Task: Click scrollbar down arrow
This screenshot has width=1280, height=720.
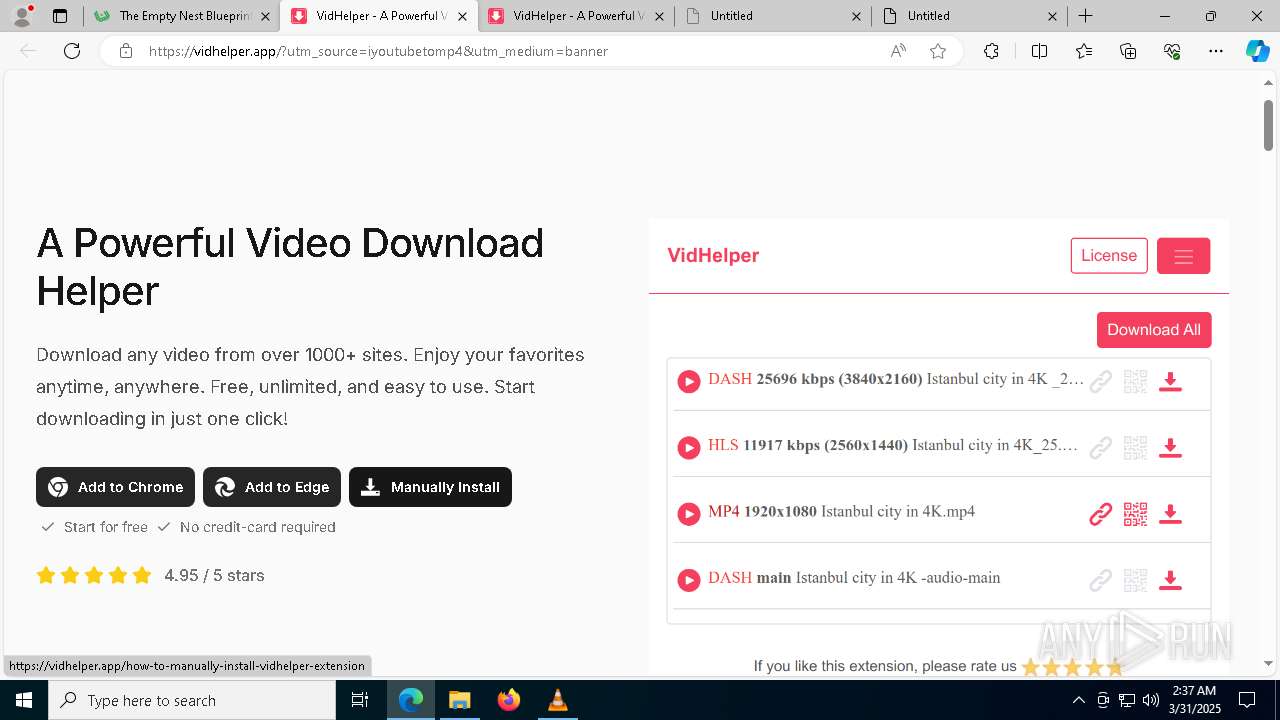Action: (1268, 663)
